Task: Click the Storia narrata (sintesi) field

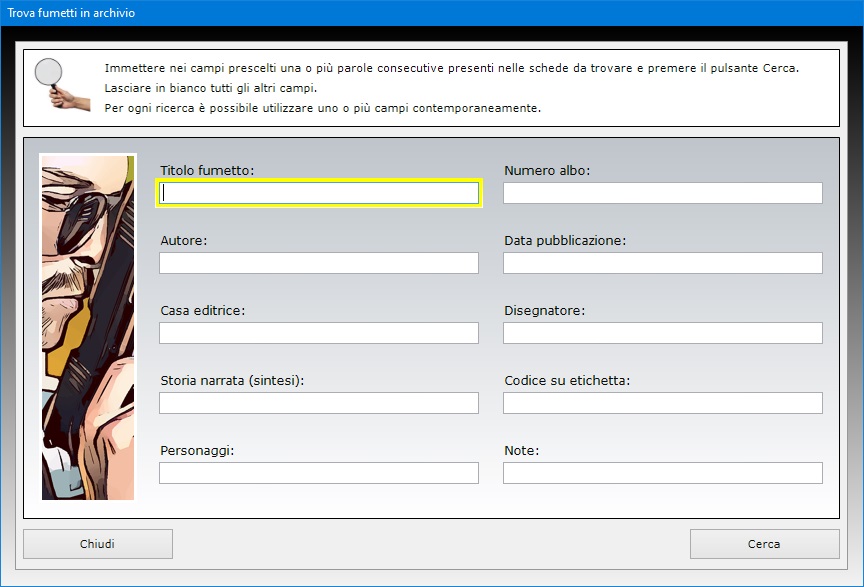Action: 319,403
